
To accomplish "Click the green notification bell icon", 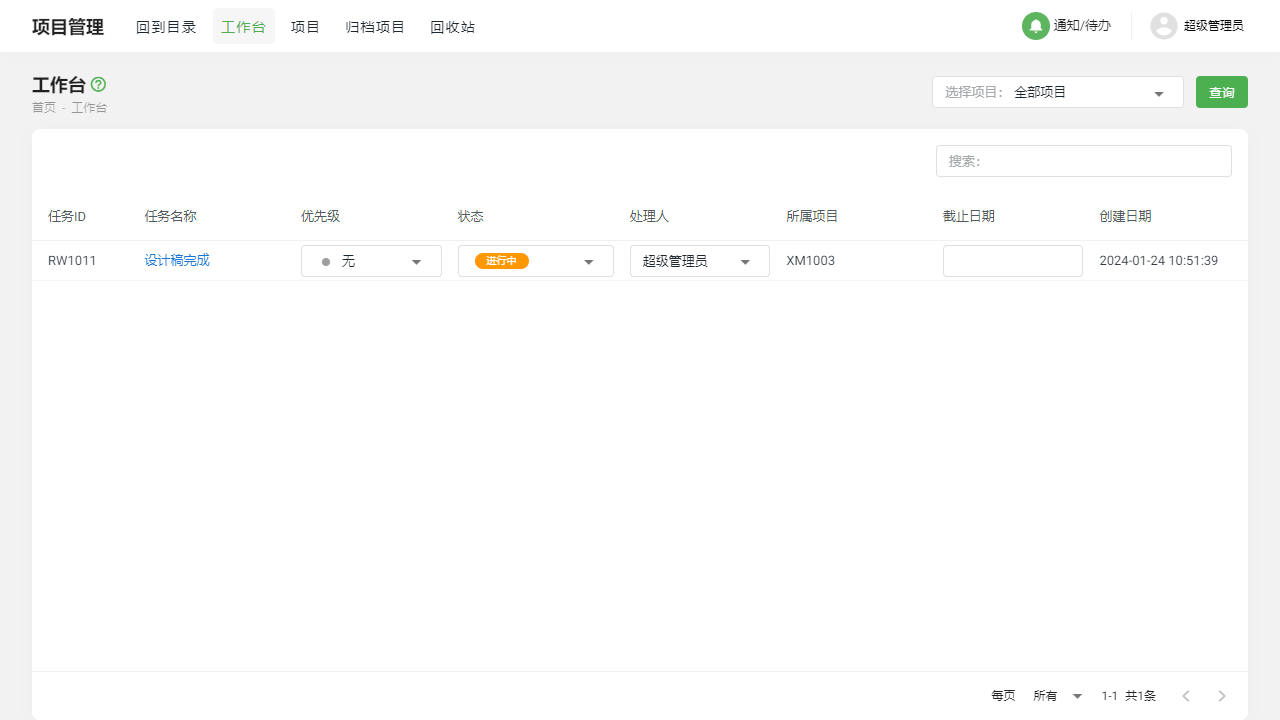I will point(1035,26).
